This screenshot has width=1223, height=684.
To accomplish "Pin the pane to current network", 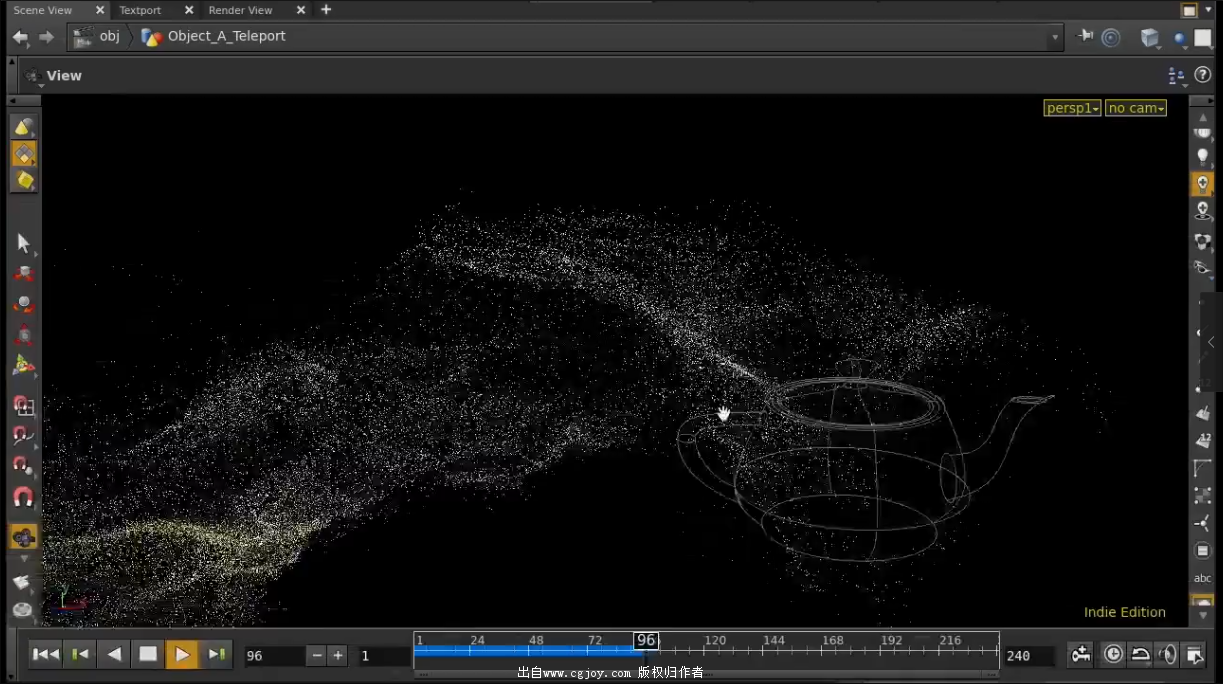I will [1085, 37].
